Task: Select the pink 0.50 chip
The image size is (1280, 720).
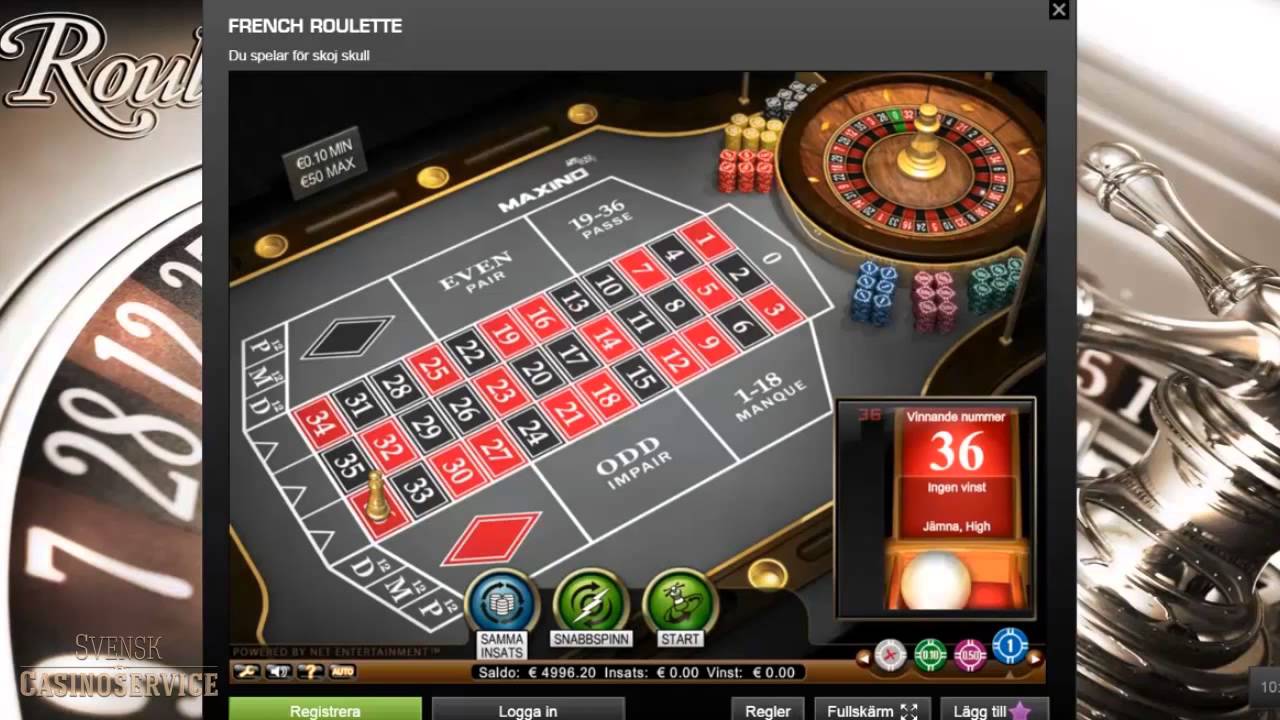Action: (970, 654)
